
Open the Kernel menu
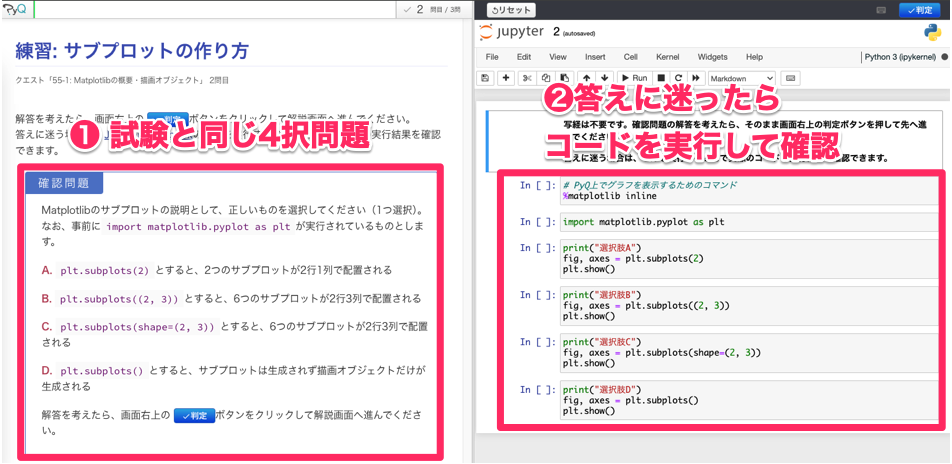pos(668,57)
